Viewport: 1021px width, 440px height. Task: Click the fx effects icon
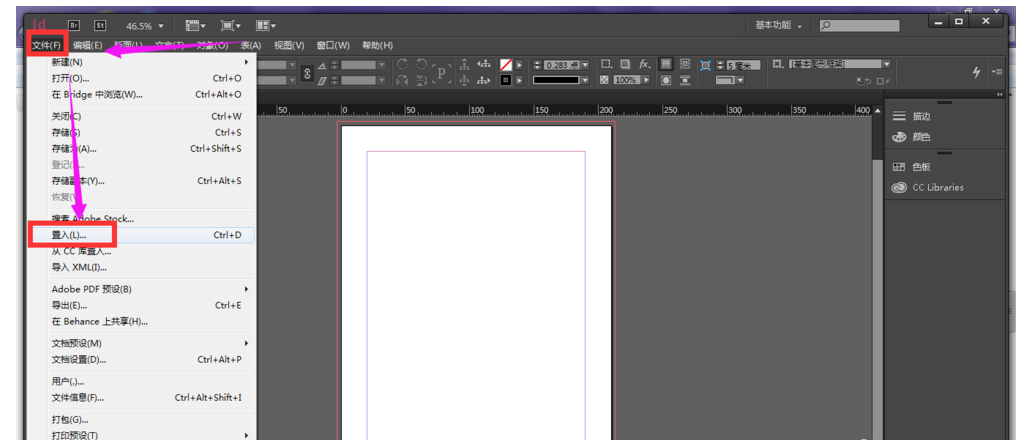coord(645,64)
